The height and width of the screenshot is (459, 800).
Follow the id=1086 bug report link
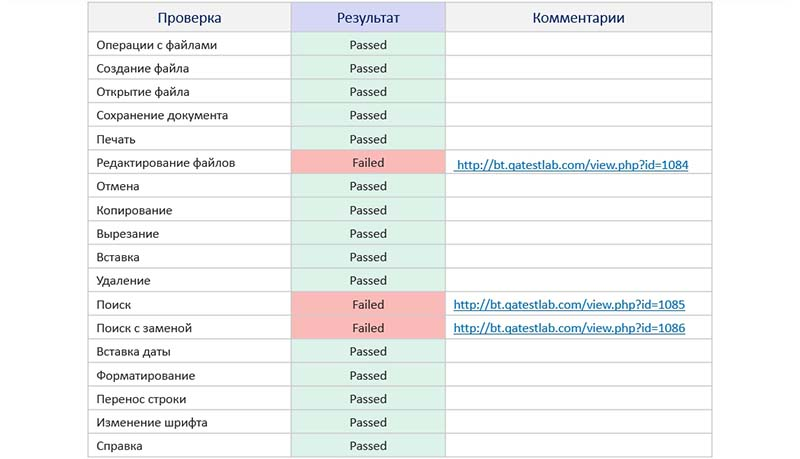click(569, 328)
